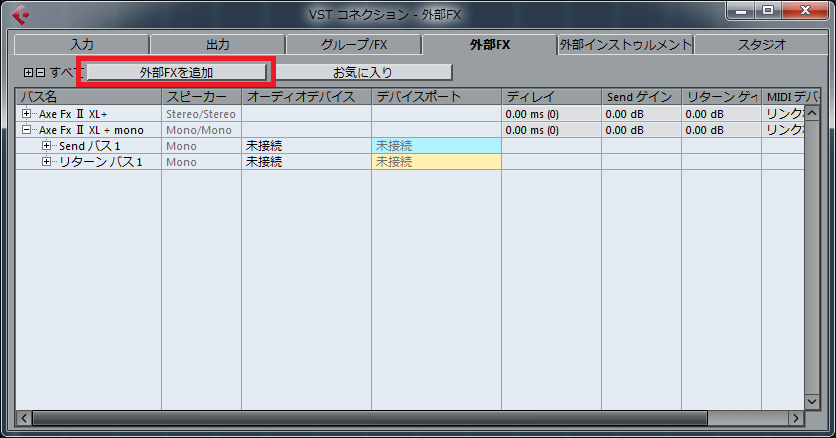Click the スピーカー column header
836x438 pixels.
[202, 97]
